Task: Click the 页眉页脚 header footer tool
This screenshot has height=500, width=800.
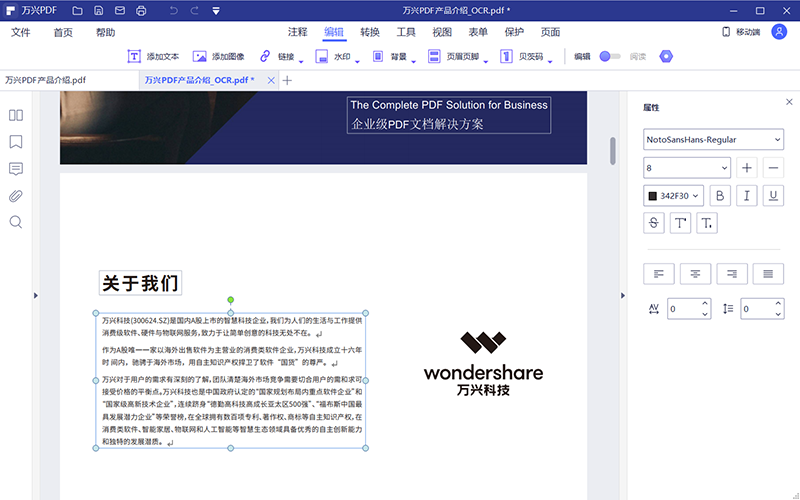Action: click(454, 56)
